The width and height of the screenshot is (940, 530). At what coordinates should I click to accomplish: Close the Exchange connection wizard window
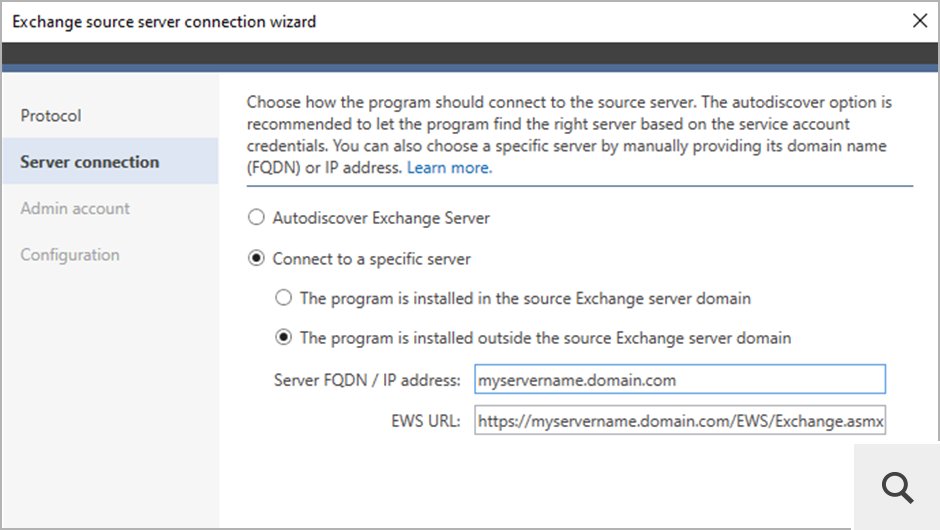(919, 20)
